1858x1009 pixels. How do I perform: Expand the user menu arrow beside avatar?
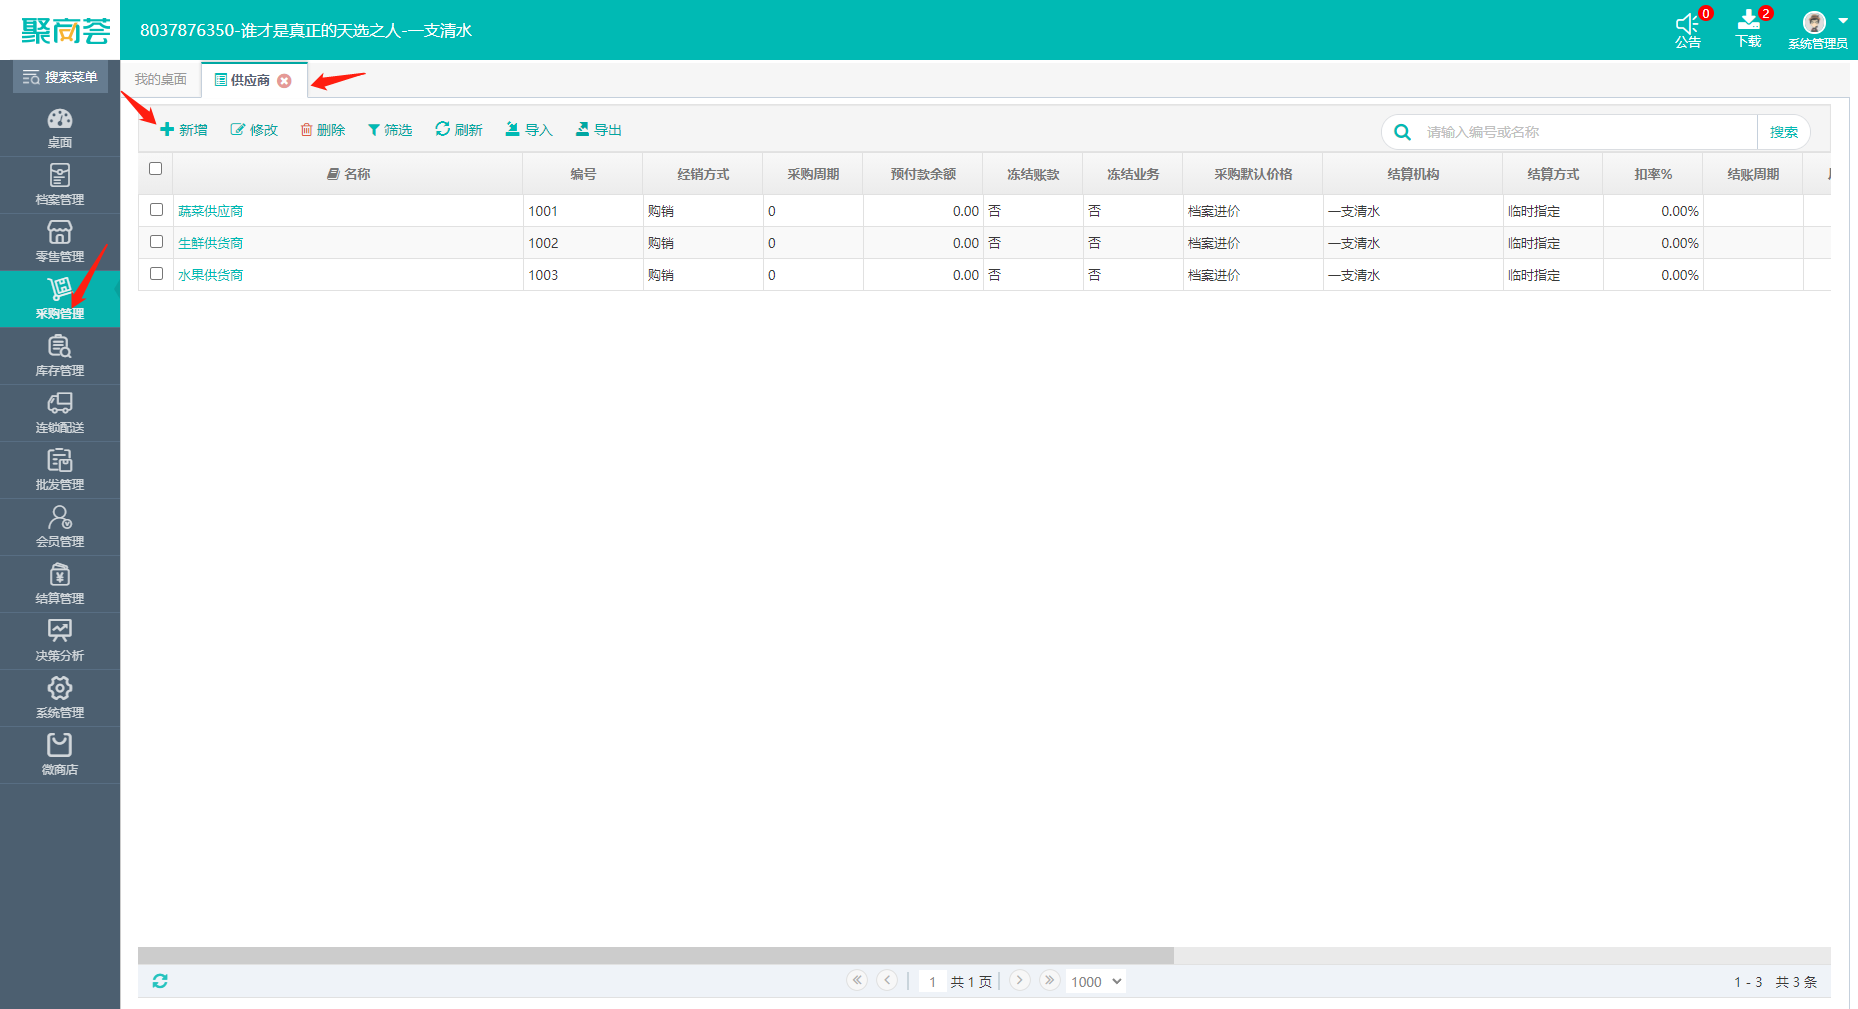pyautogui.click(x=1843, y=21)
